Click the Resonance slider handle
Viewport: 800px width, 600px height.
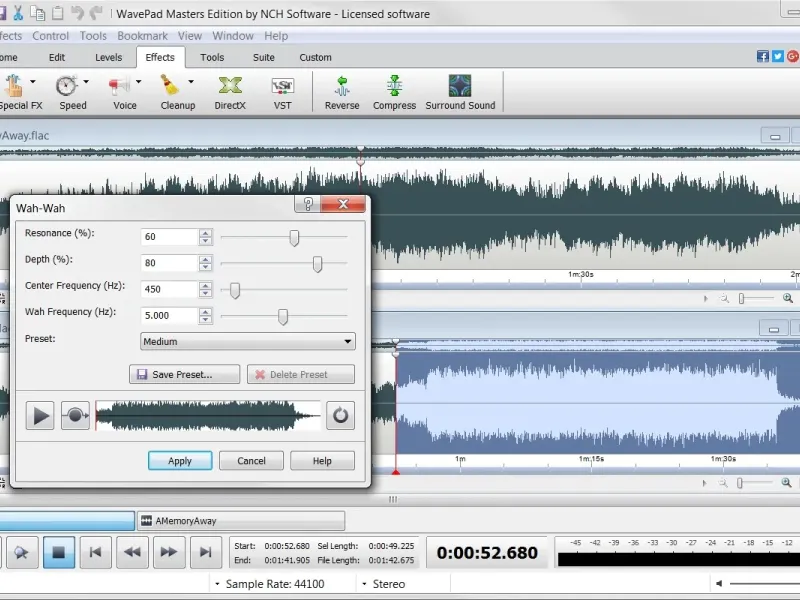point(294,238)
